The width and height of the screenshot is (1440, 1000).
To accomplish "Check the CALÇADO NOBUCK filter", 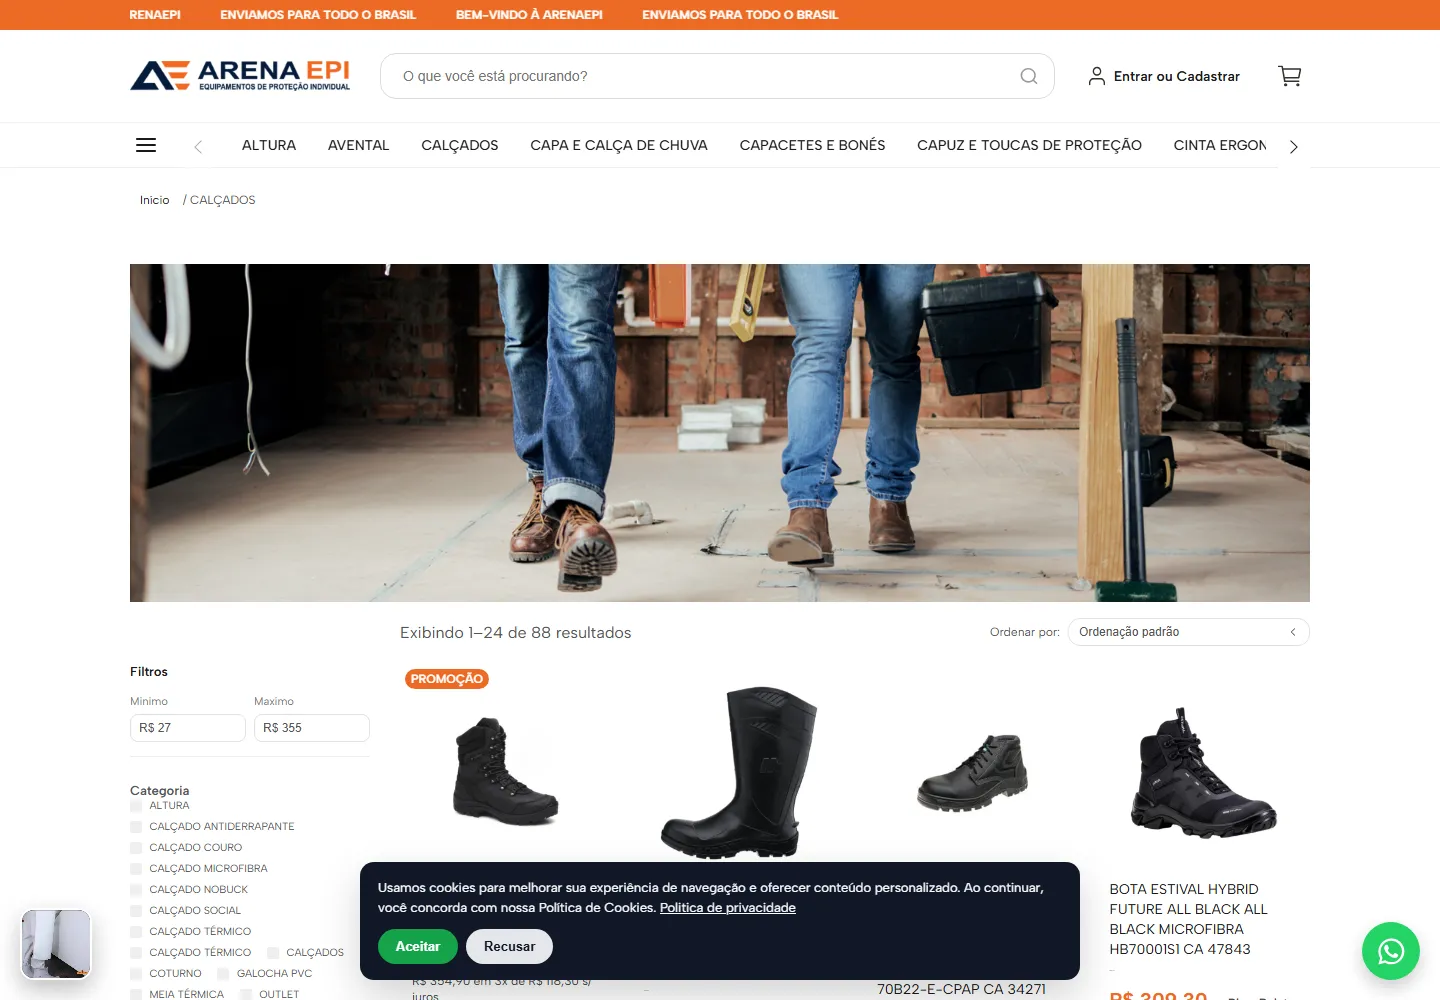I will point(136,890).
